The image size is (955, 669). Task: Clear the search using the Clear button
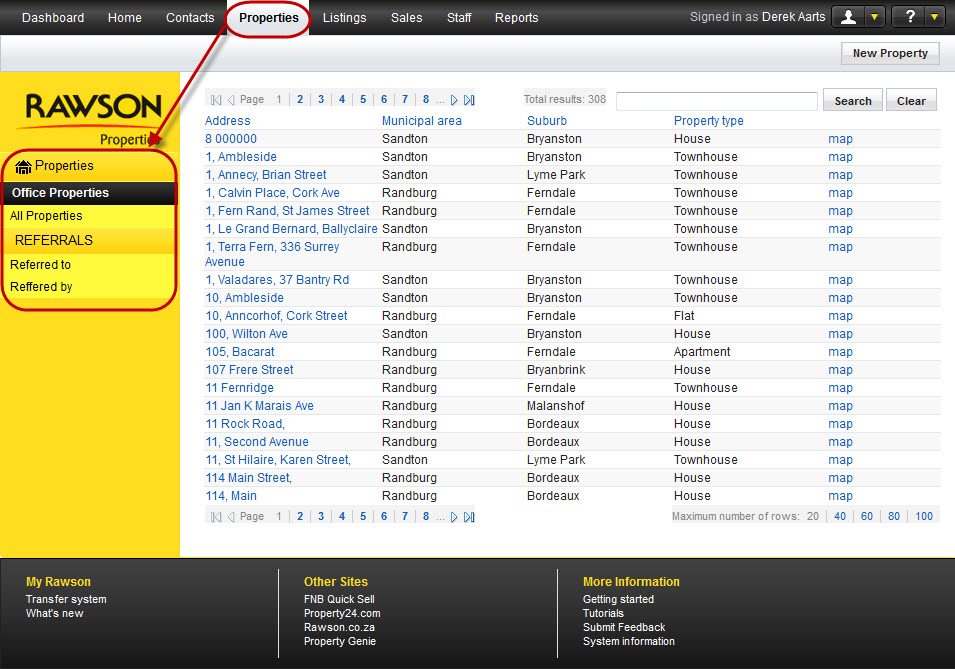(911, 101)
